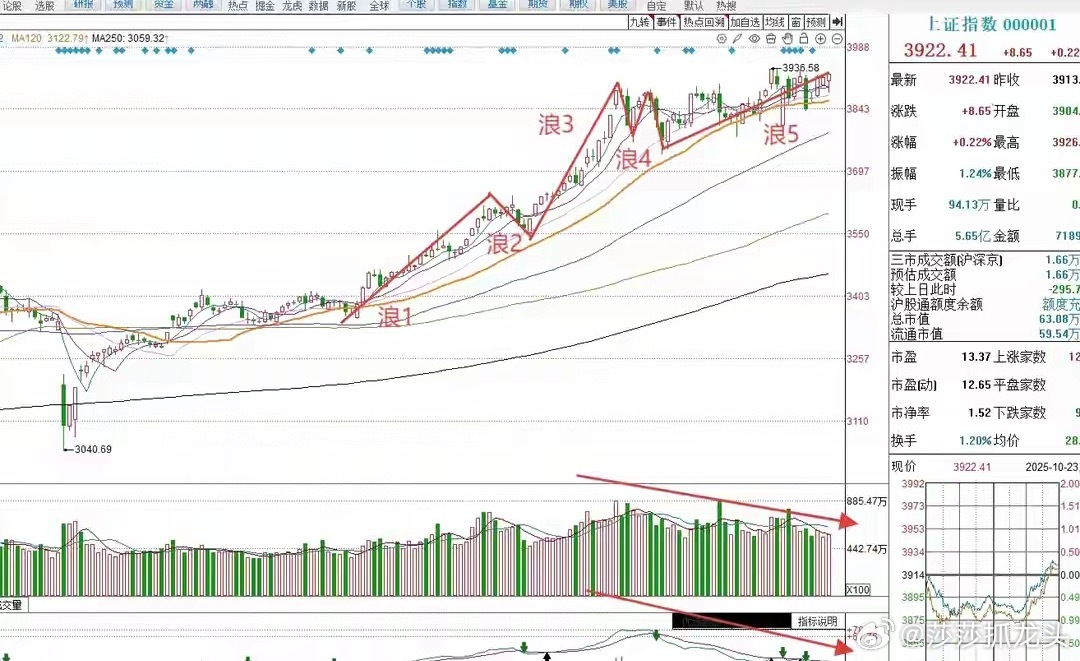Click the 市盈 13.37 value

[976, 357]
